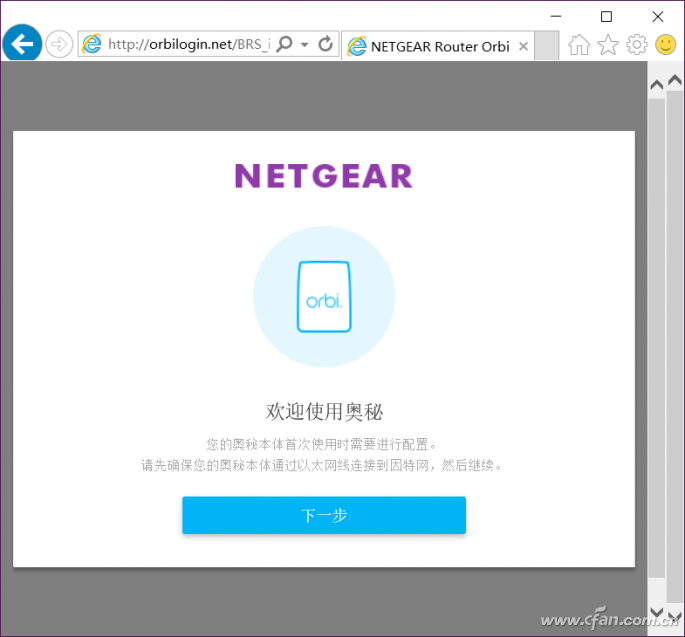
Task: Click the 欢迎使用奥秘 heading text
Action: pos(324,412)
